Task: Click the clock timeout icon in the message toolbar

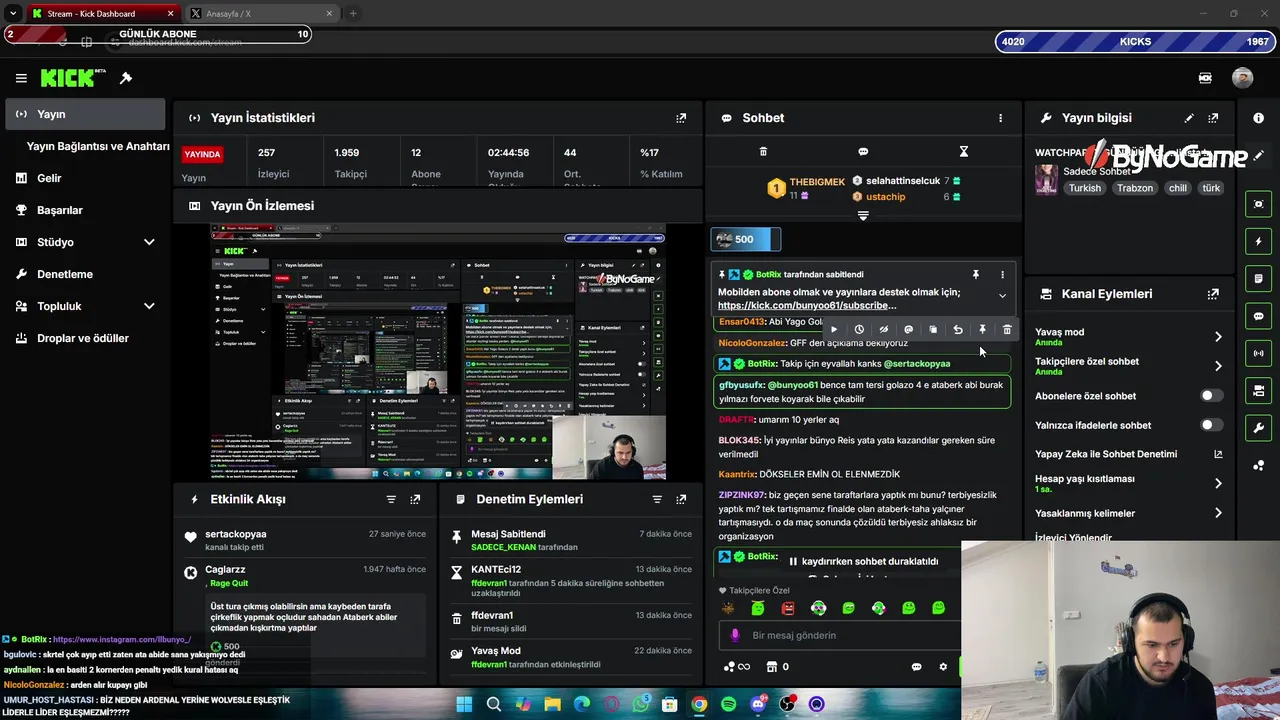Action: click(x=859, y=329)
